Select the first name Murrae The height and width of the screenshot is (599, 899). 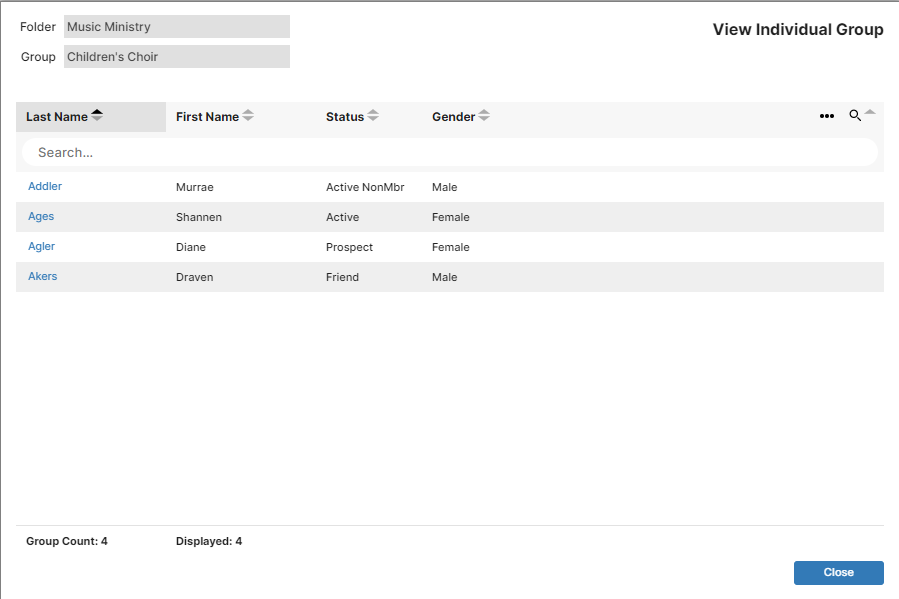pyautogui.click(x=194, y=187)
